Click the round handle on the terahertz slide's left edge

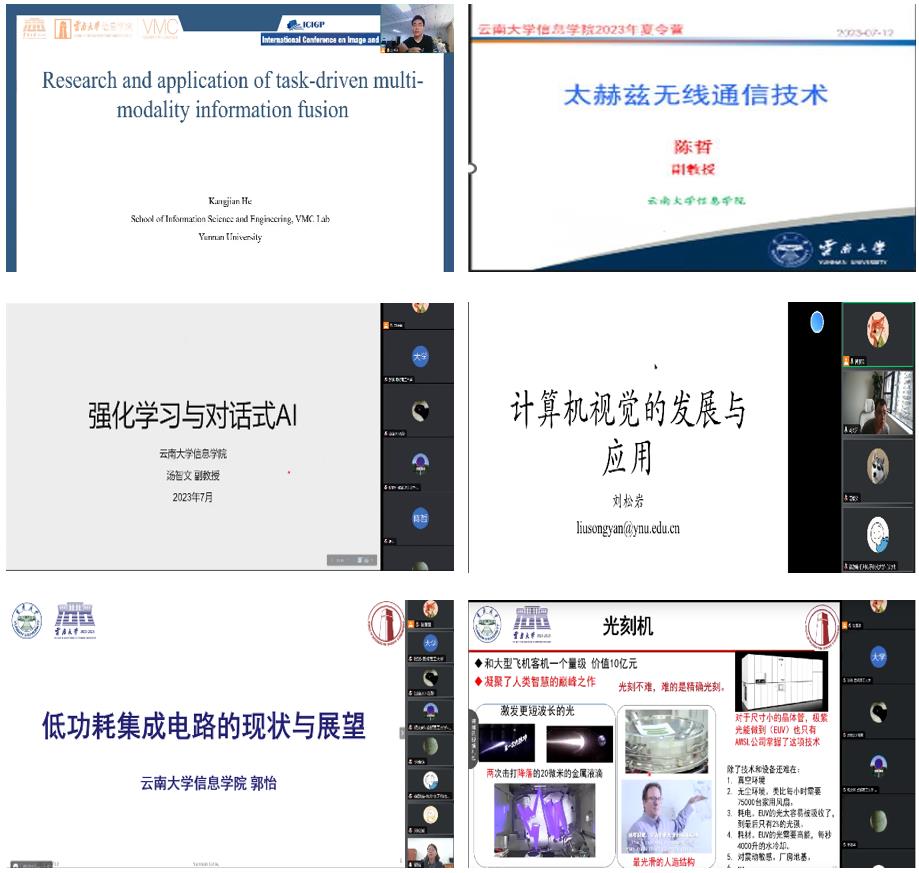(470, 168)
